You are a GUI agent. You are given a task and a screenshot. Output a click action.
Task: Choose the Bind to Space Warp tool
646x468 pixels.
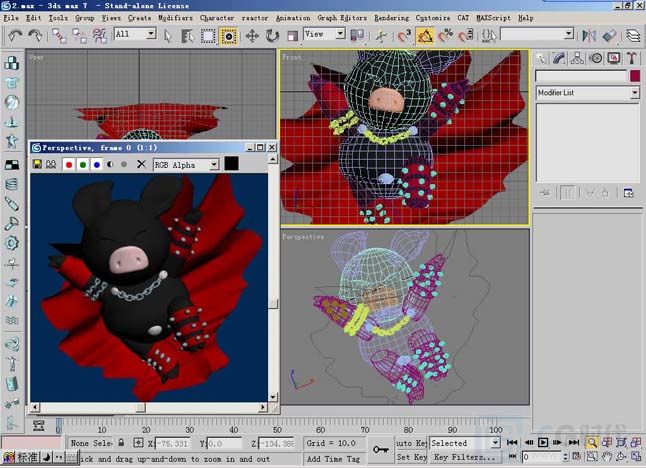pyautogui.click(x=100, y=36)
